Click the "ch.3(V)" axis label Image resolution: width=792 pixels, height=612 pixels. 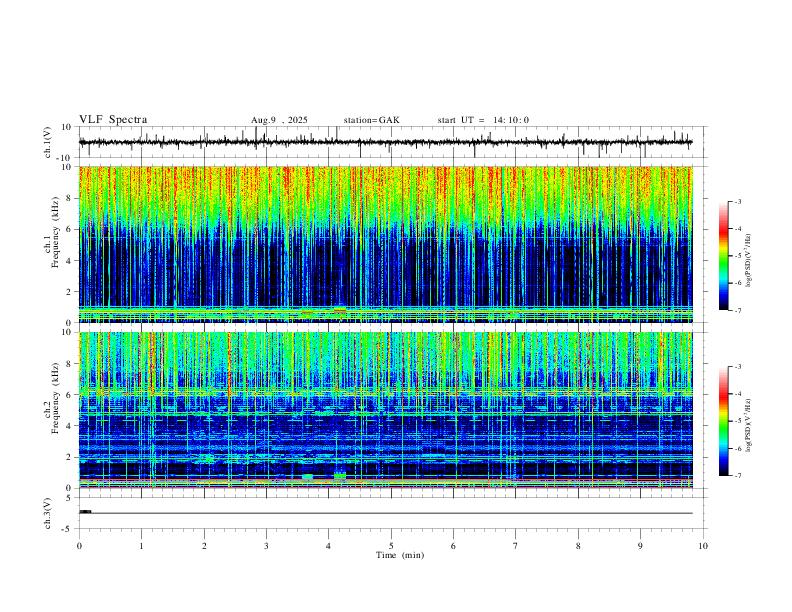[48, 513]
